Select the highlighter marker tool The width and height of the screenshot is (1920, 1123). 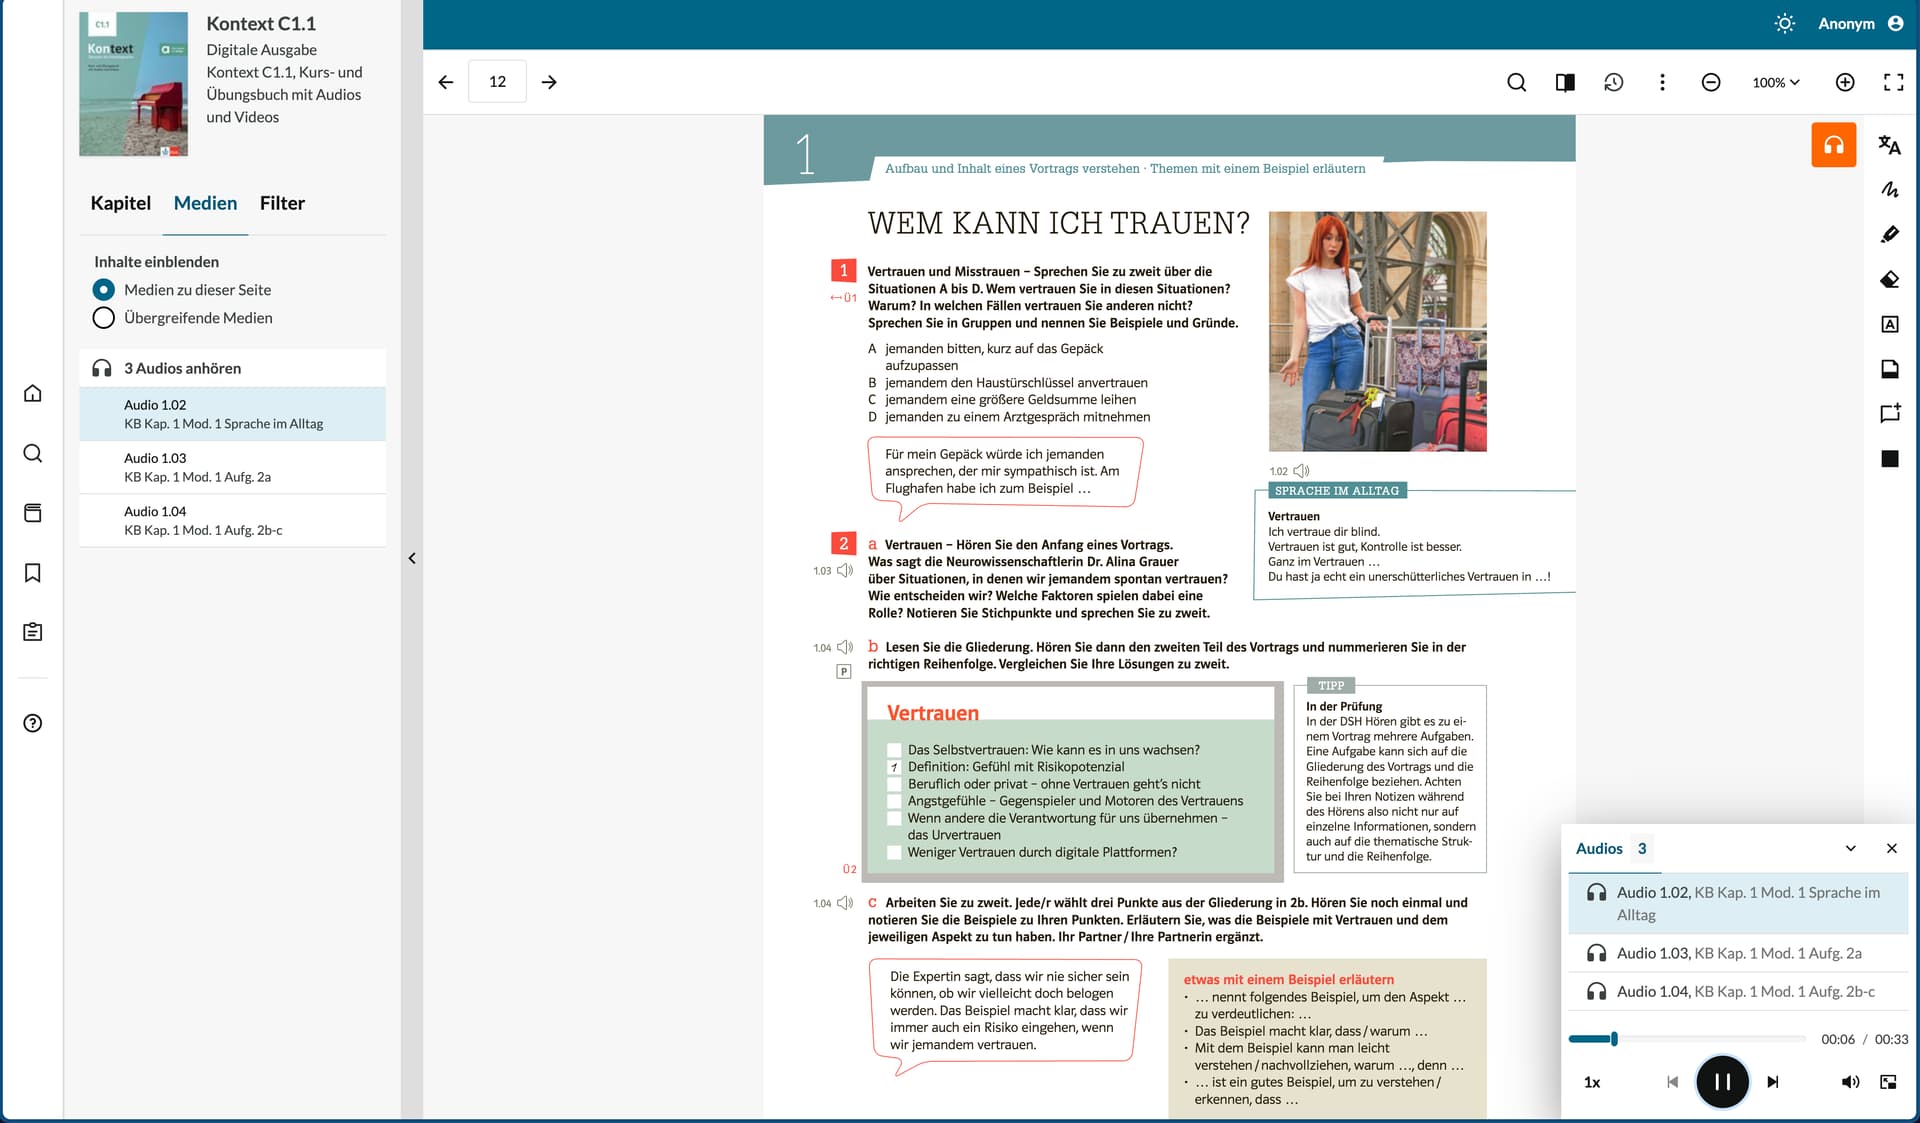pyautogui.click(x=1889, y=234)
